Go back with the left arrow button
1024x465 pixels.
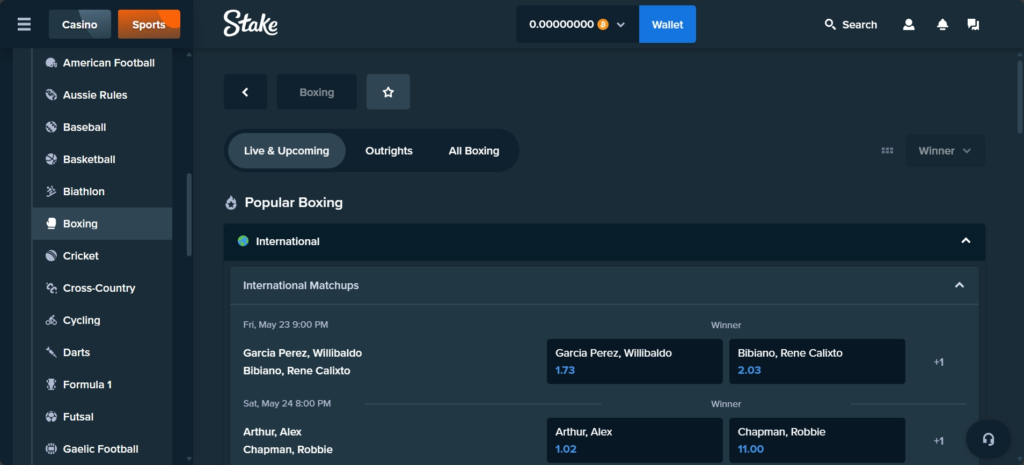(x=246, y=92)
